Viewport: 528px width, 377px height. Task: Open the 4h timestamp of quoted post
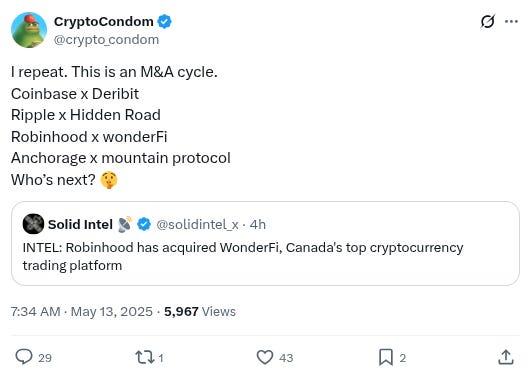pos(258,225)
